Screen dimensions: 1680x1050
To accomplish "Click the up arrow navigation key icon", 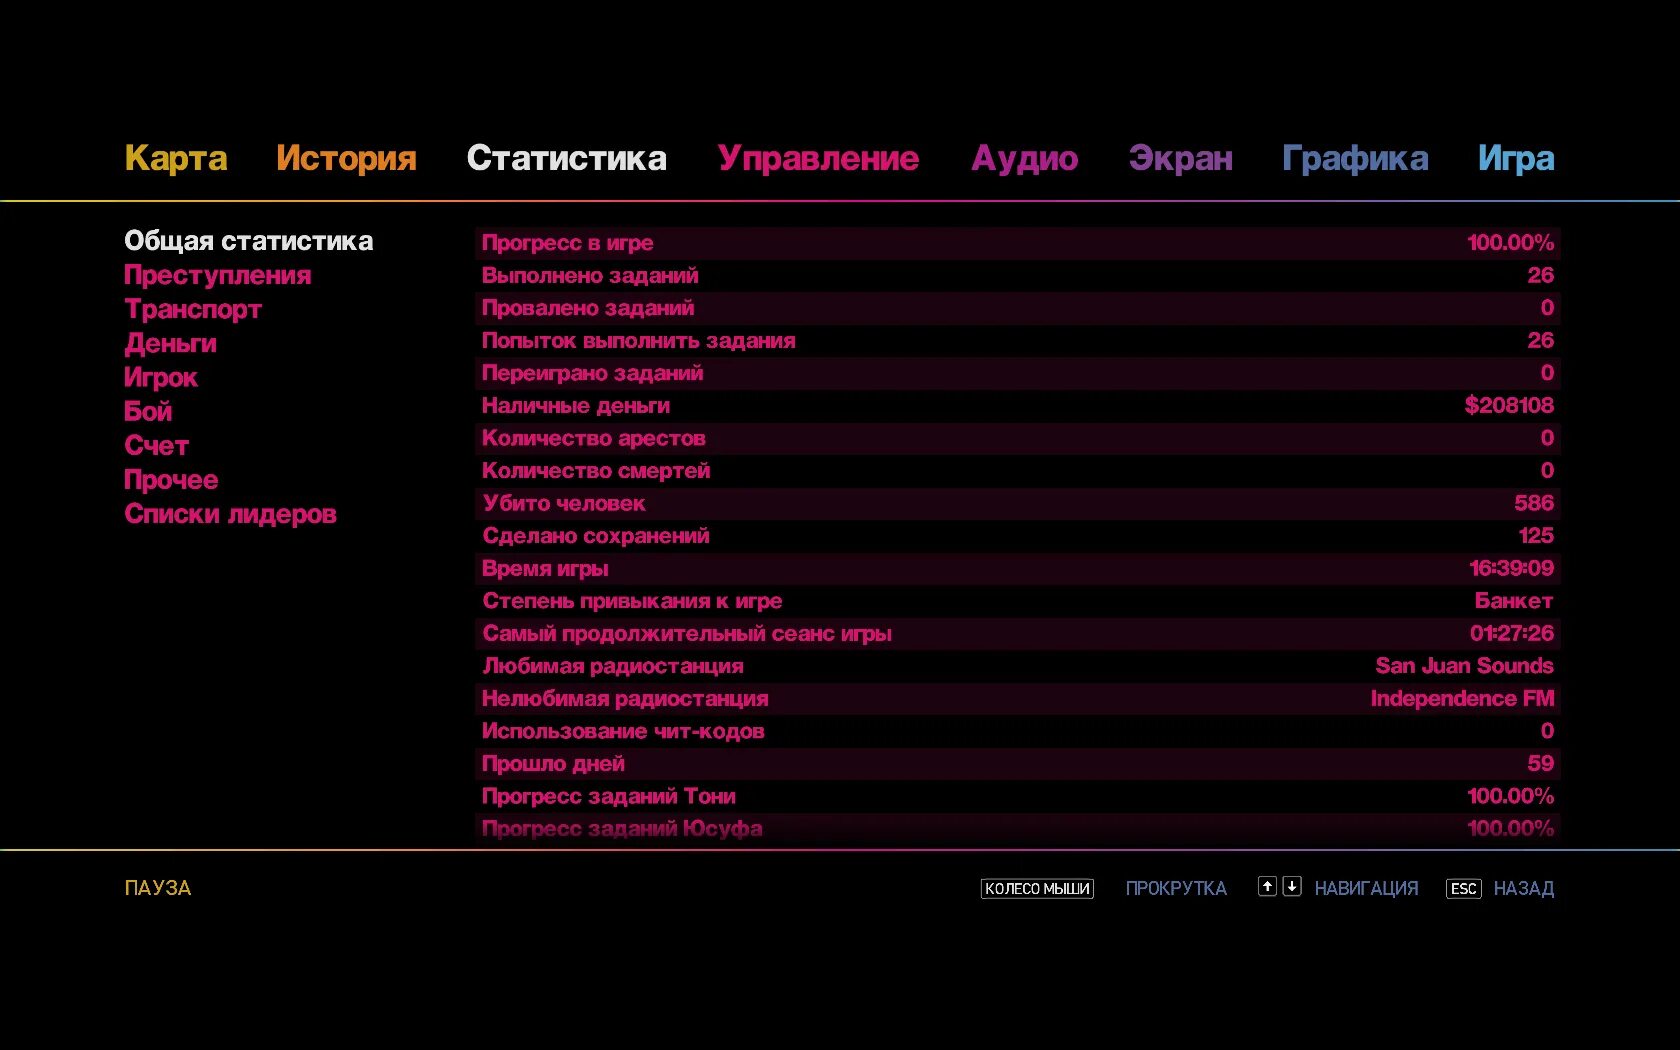I will pyautogui.click(x=1267, y=886).
